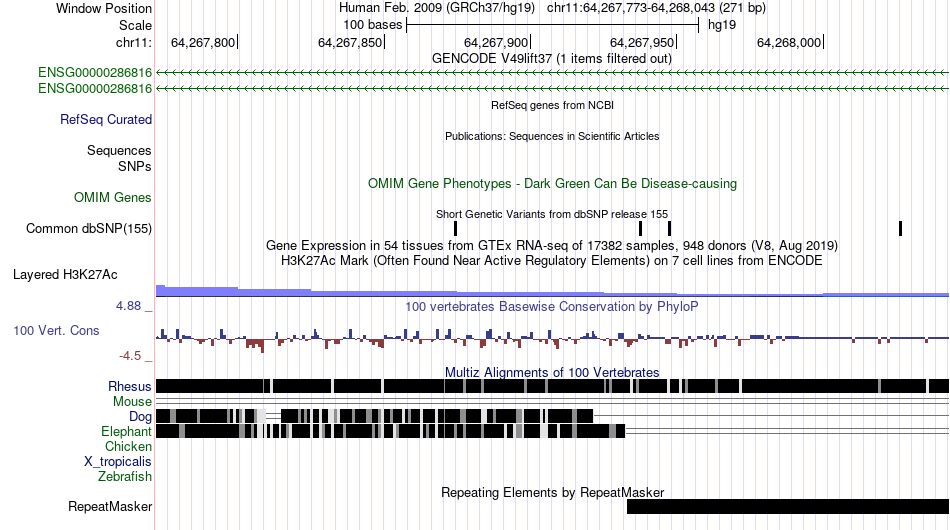Screen dimensions: 950x530
Task: Click the third dbSNP variant marker
Action: (669, 228)
